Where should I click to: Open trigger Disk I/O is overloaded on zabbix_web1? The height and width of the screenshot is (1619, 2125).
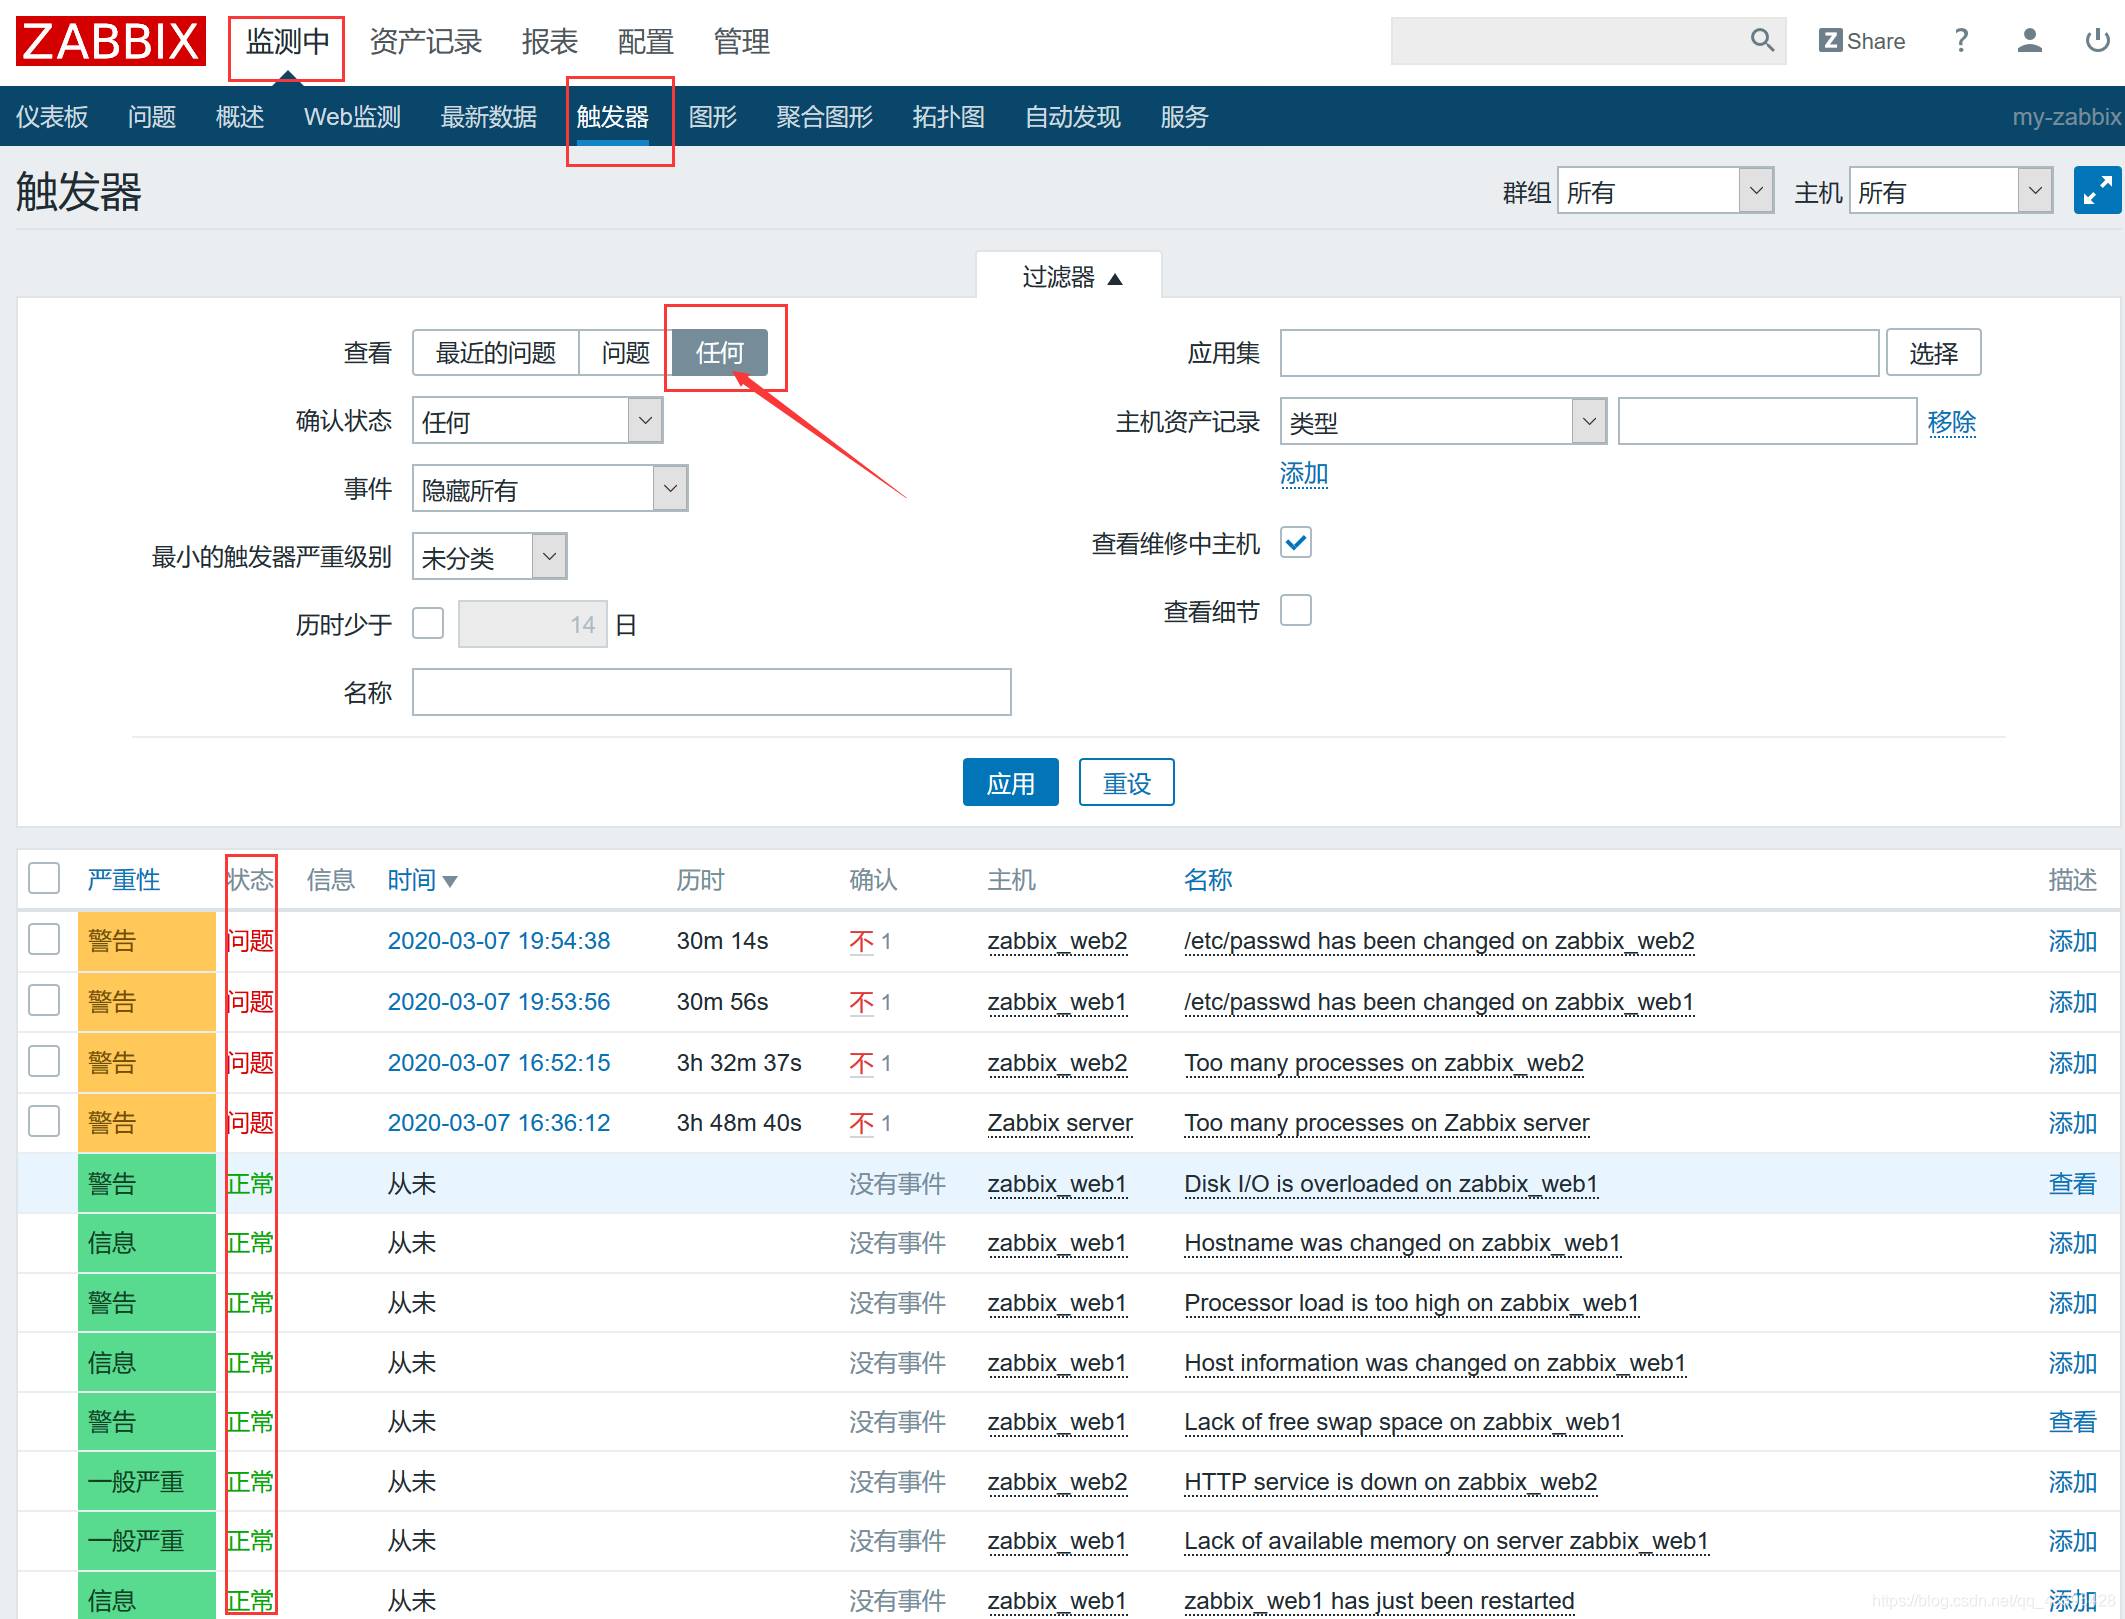(1391, 1184)
